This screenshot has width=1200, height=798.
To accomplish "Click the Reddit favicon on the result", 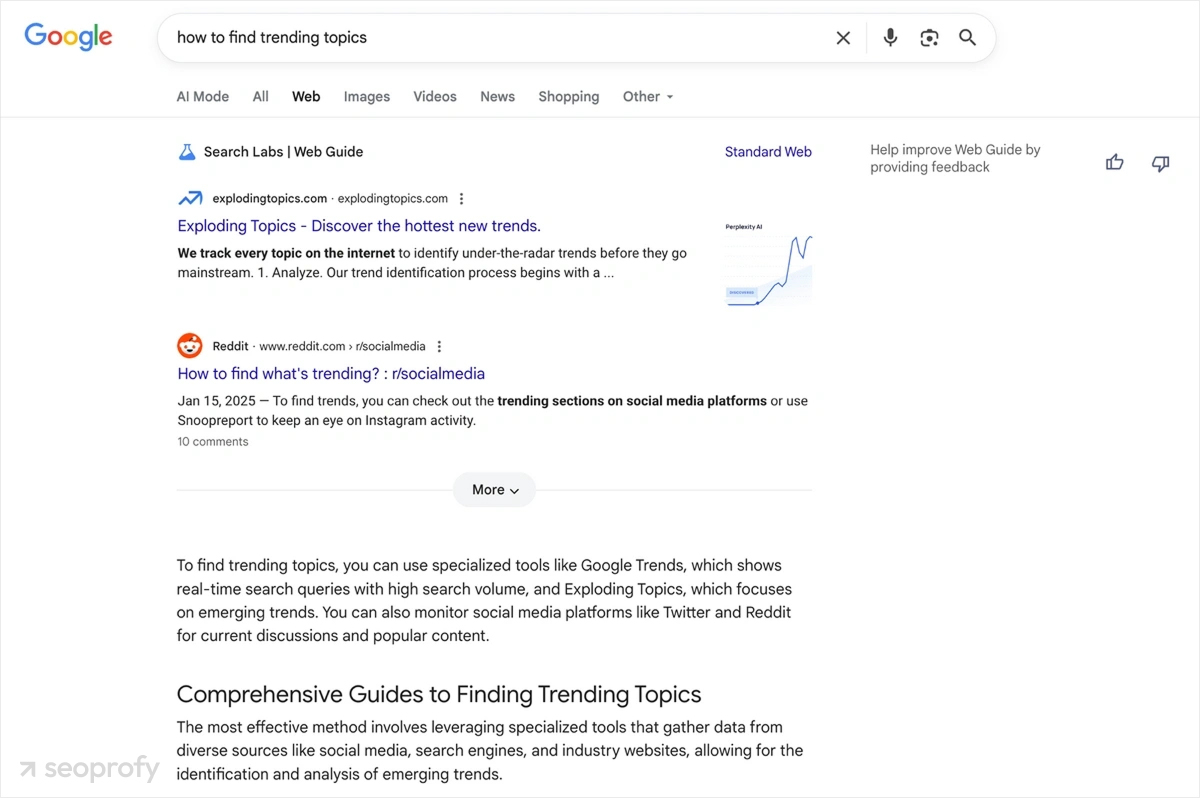I will [189, 345].
